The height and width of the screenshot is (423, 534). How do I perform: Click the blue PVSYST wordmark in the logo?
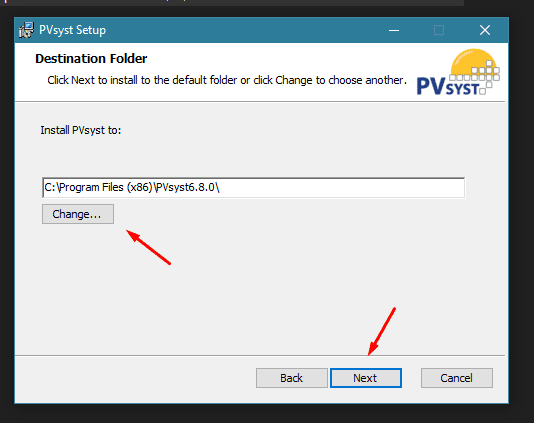point(447,87)
